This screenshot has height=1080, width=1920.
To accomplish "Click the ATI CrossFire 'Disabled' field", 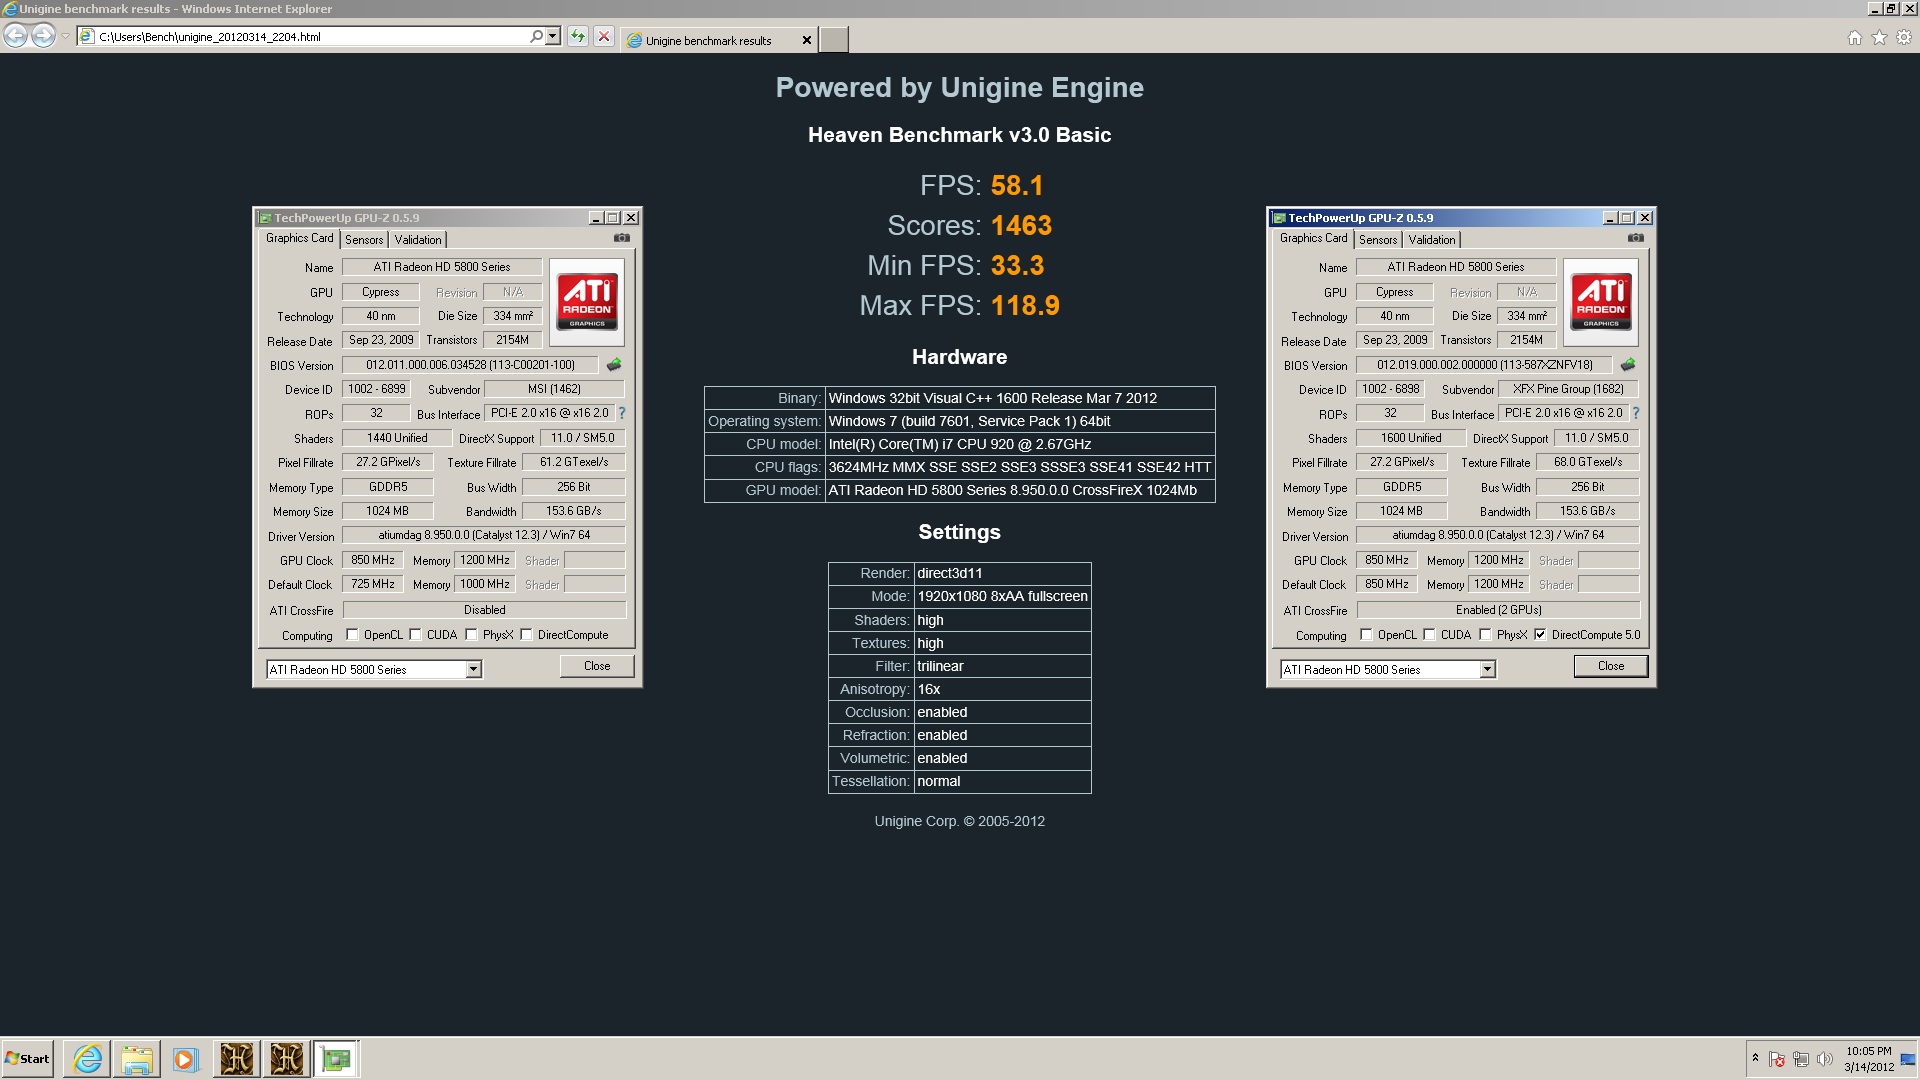I will [484, 610].
